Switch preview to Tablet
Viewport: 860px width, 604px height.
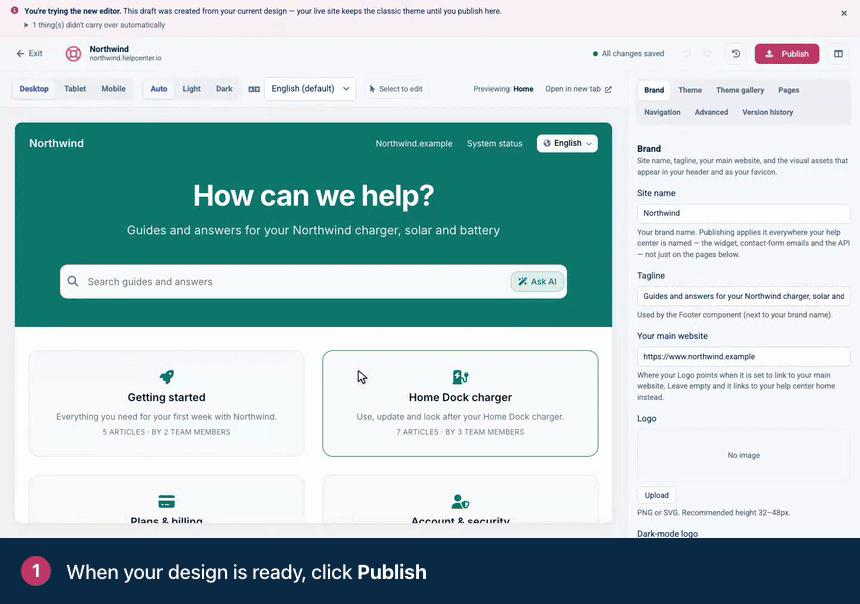tap(75, 89)
